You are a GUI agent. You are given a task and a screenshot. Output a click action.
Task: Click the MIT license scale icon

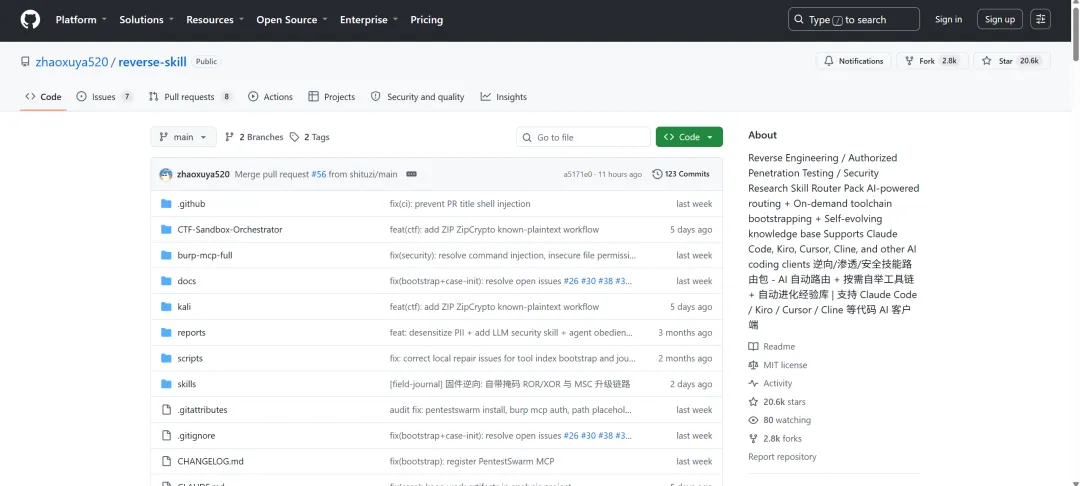pyautogui.click(x=754, y=365)
